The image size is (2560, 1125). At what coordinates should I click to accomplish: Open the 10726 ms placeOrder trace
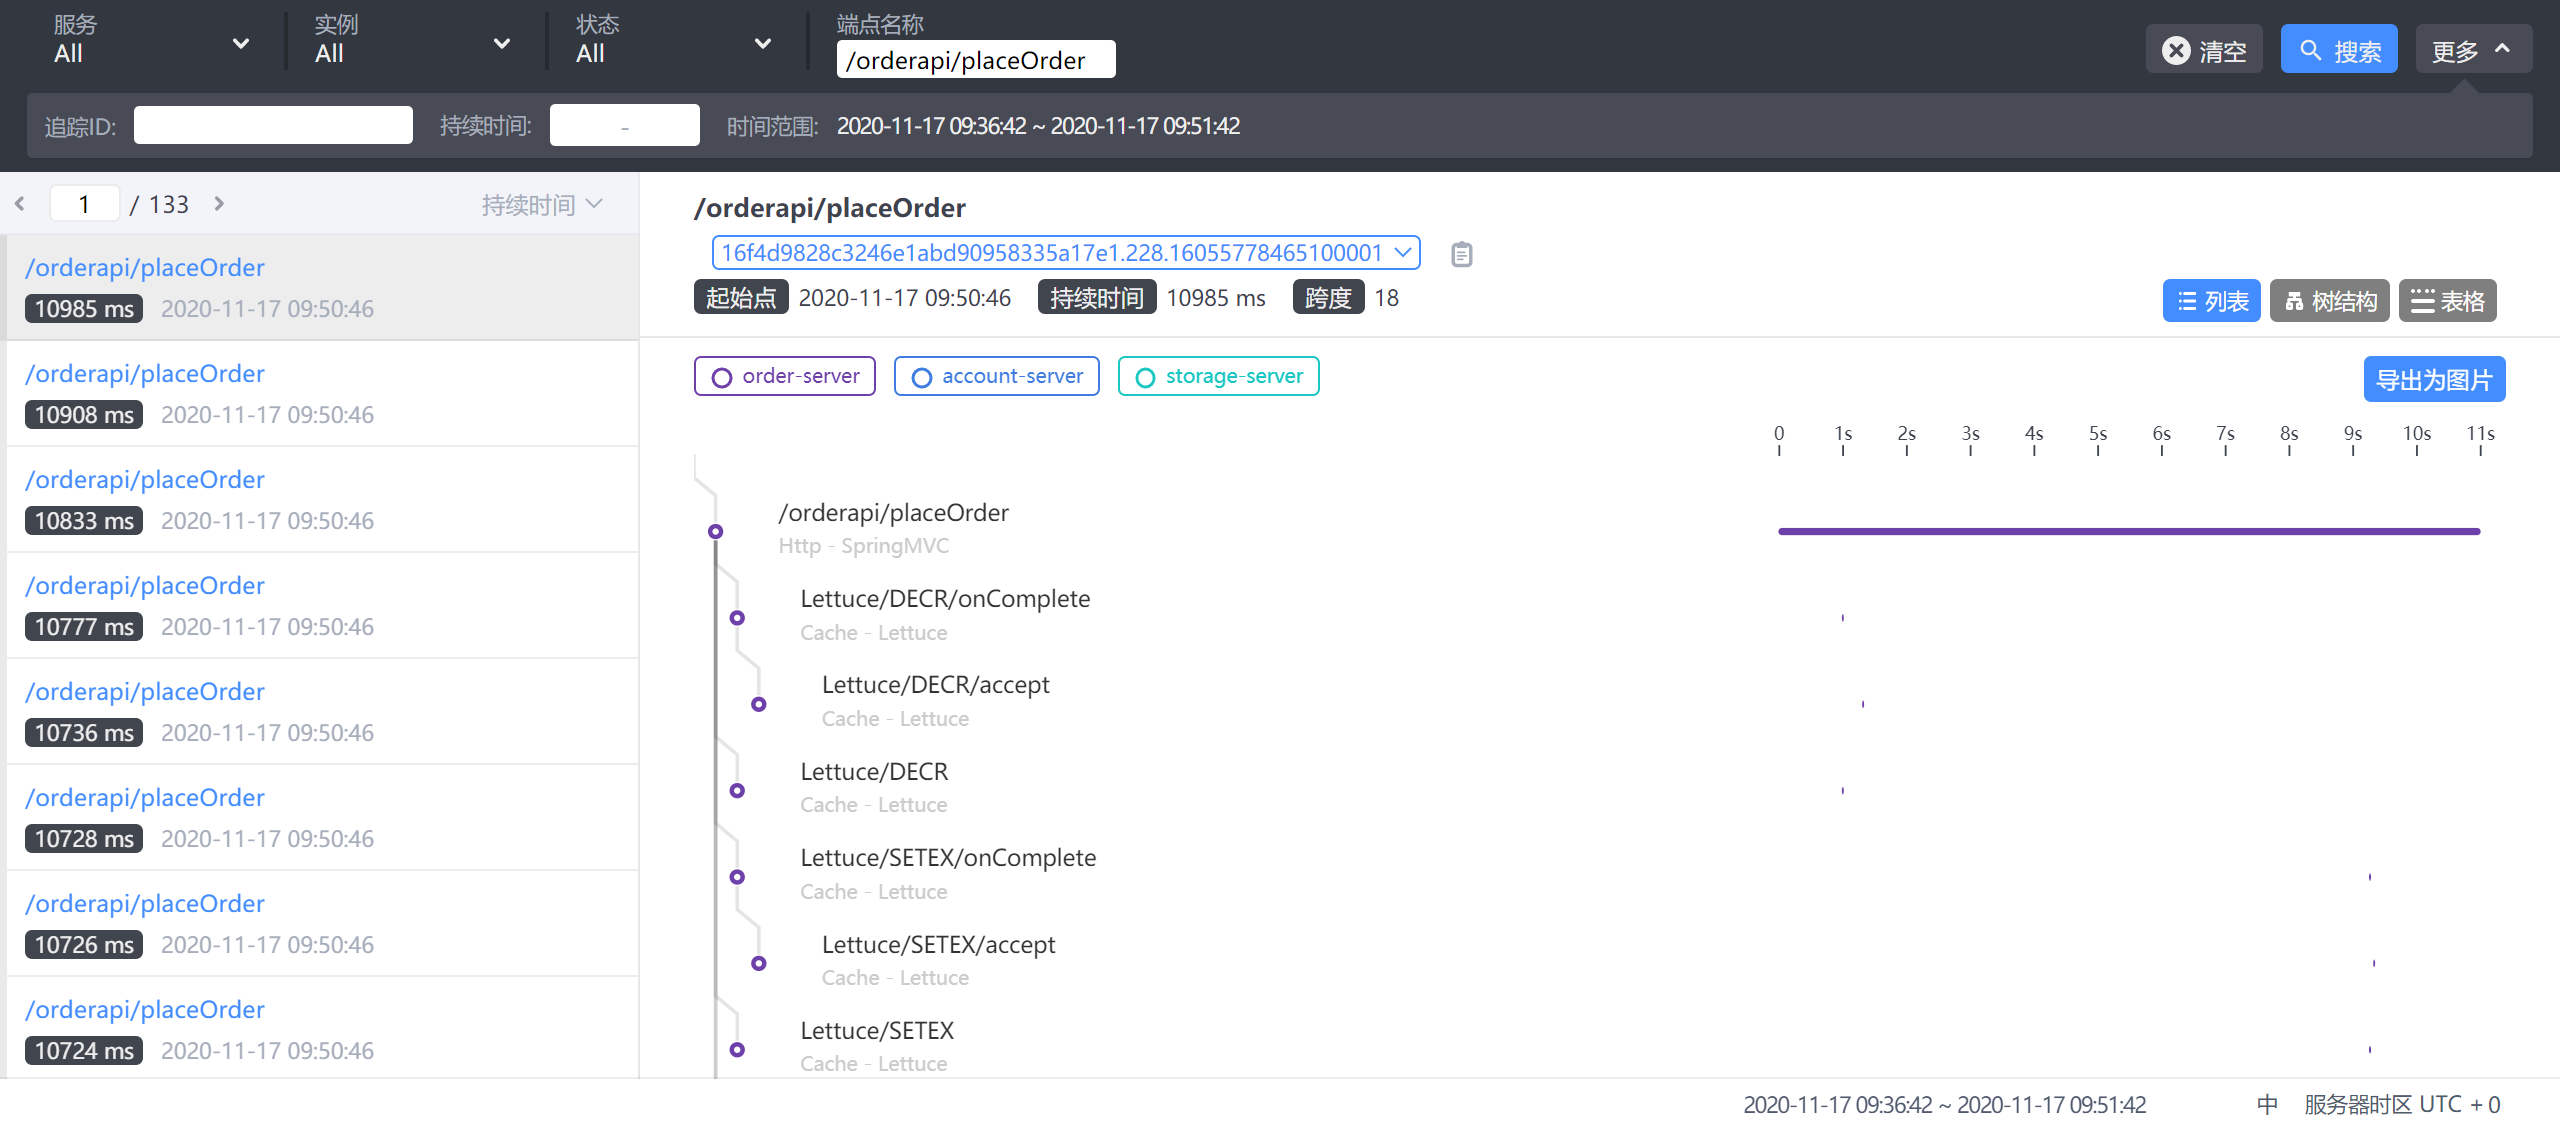coord(322,924)
